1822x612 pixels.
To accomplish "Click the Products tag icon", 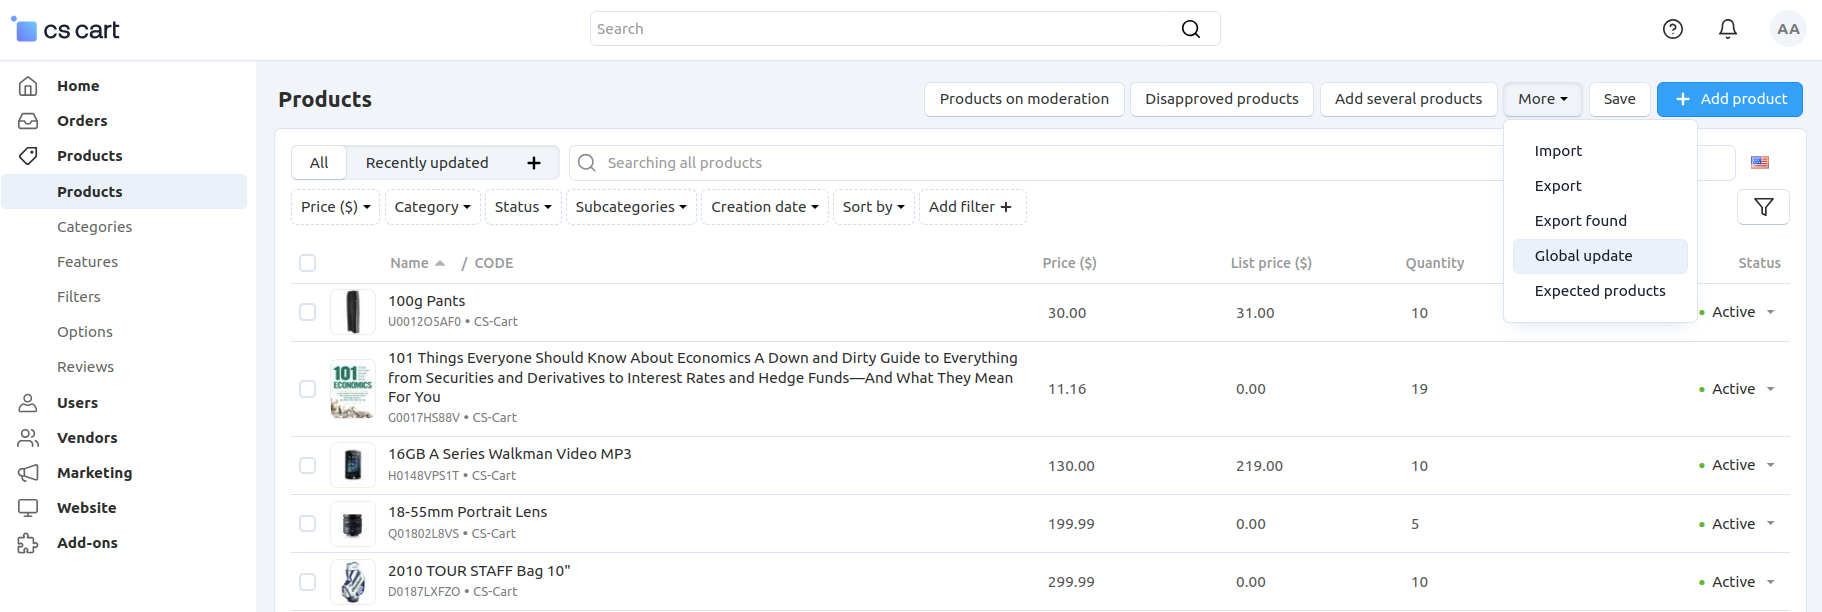I will (28, 156).
